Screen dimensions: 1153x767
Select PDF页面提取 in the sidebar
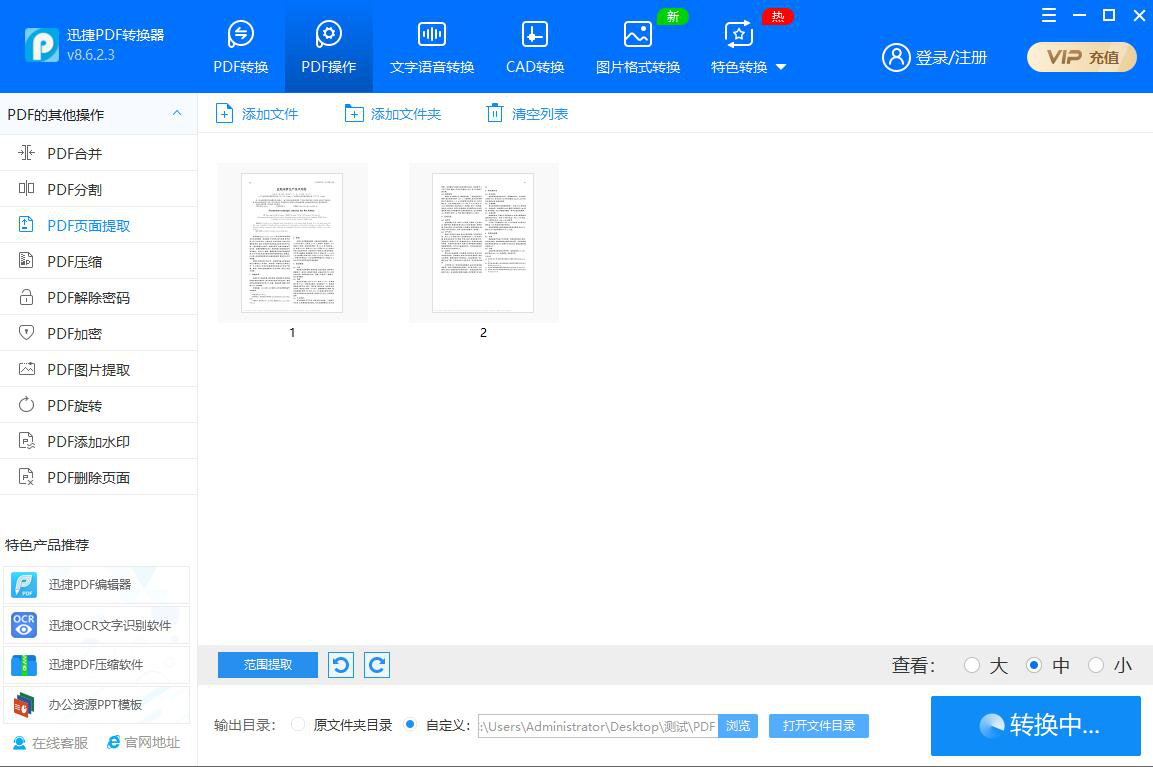(99, 225)
